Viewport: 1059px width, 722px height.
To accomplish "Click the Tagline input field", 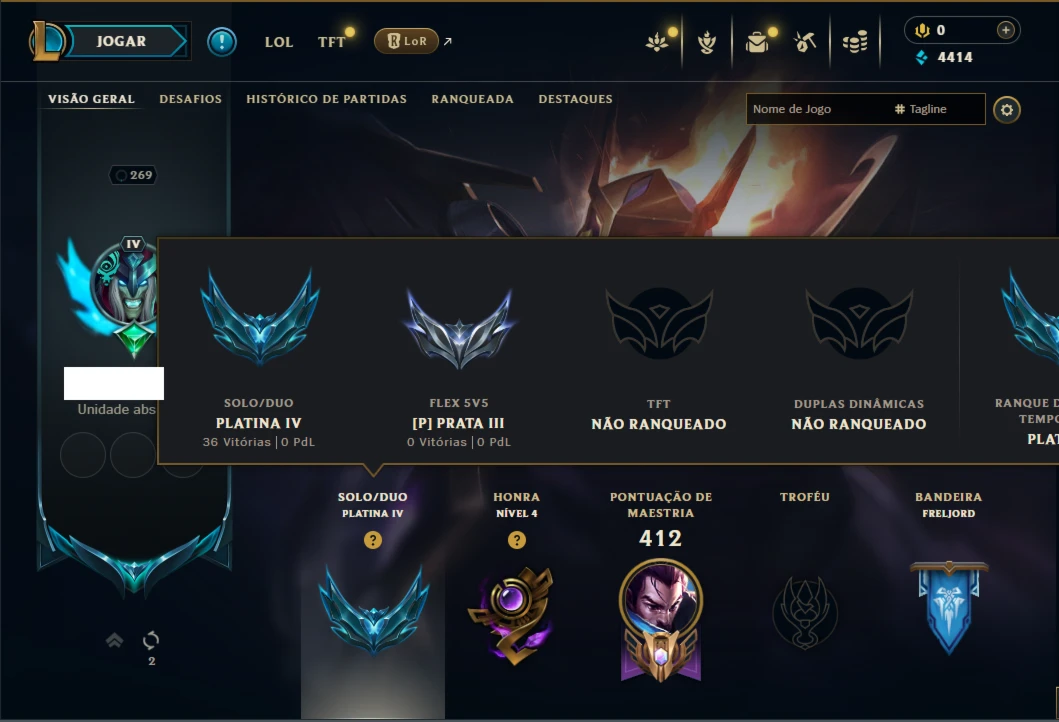I will (938, 109).
